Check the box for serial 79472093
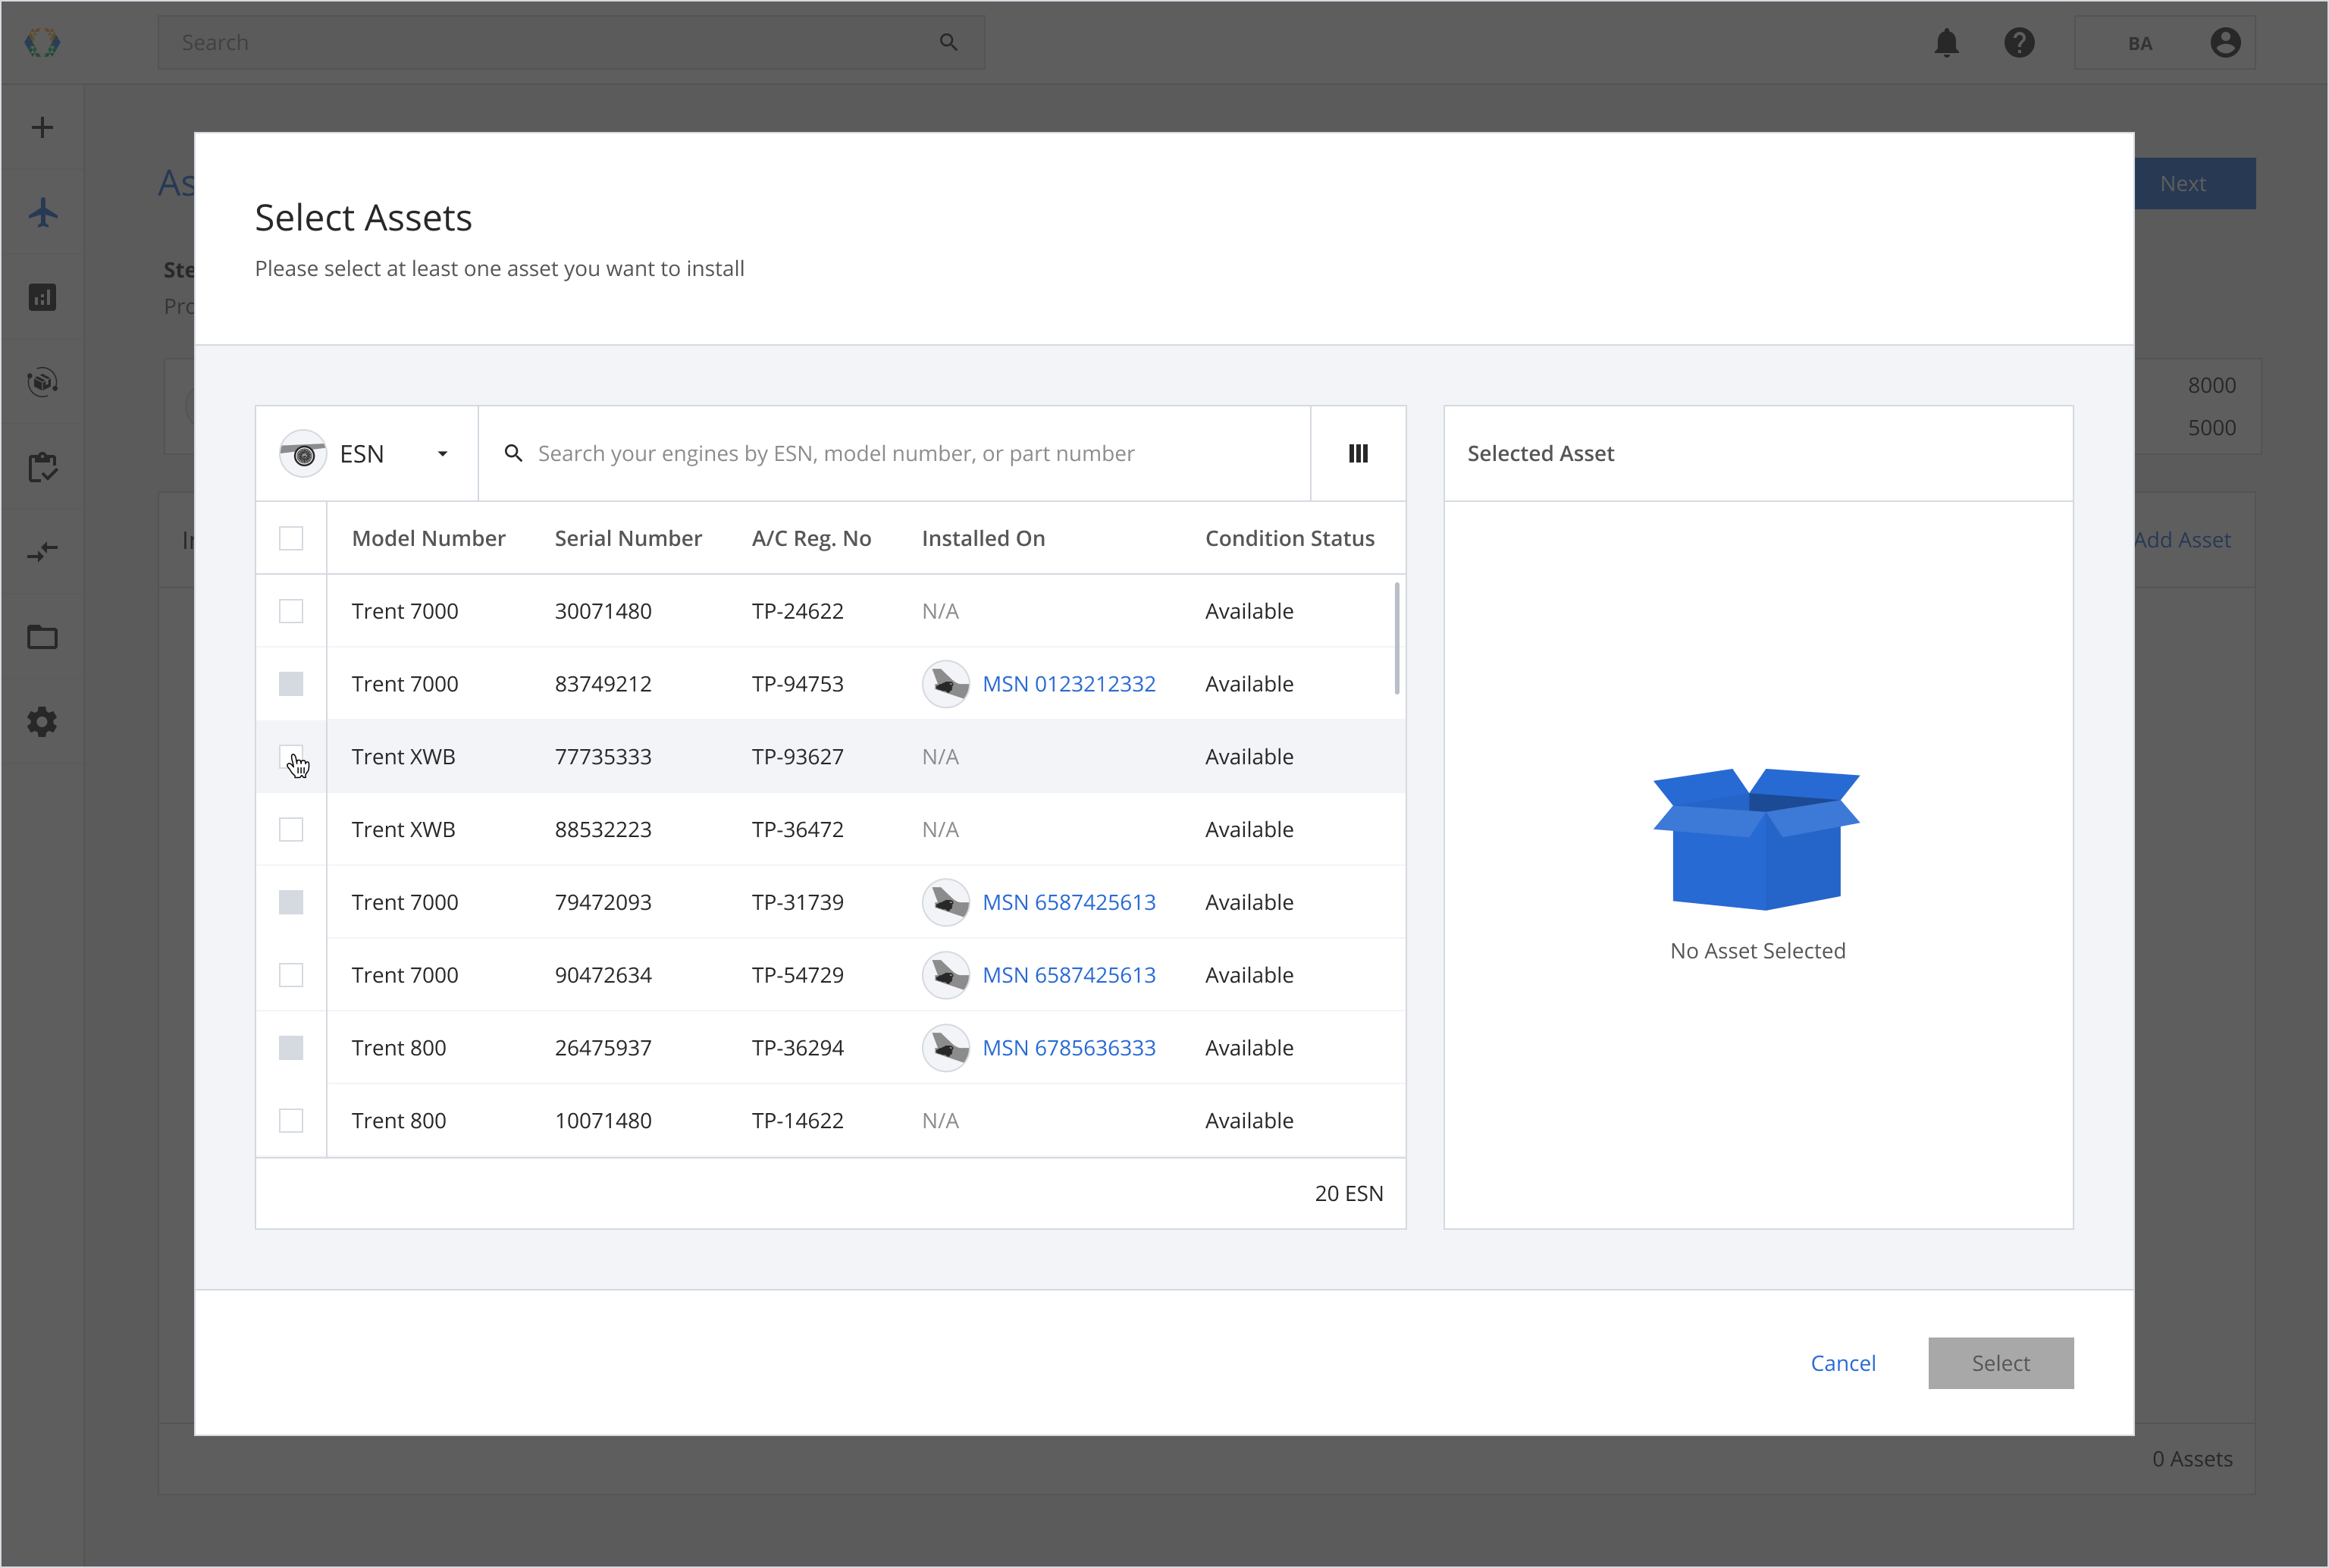 (291, 902)
